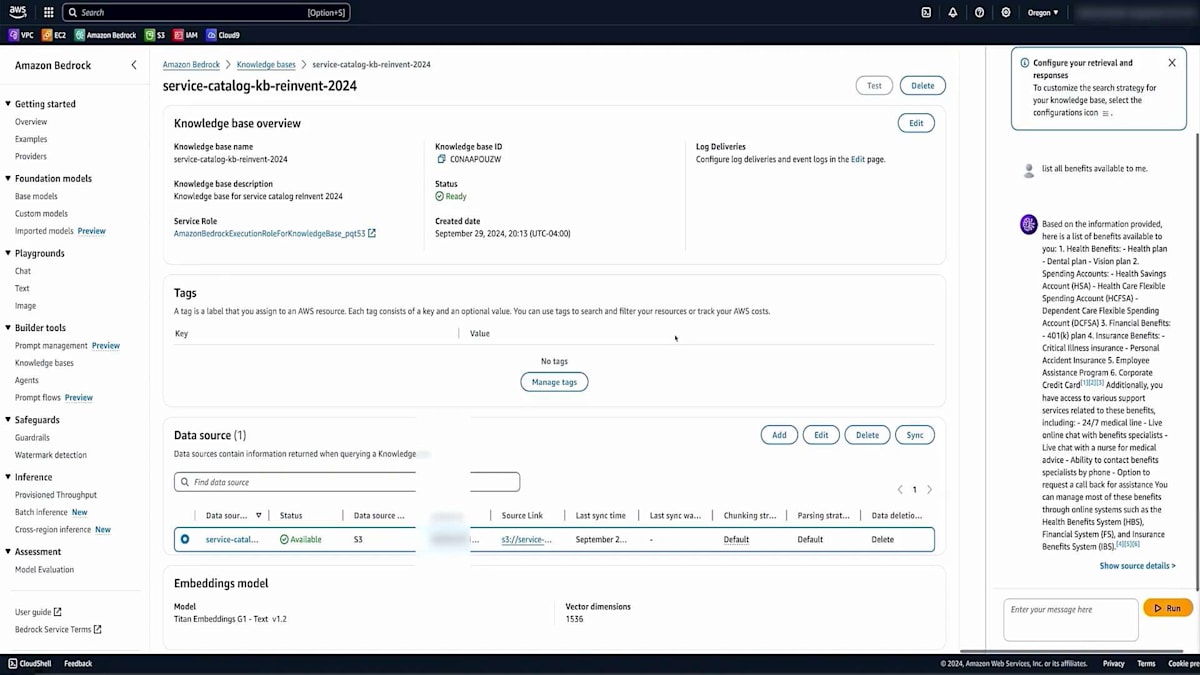This screenshot has width=1200, height=675.
Task: Open Overview in the sidebar
Action: pyautogui.click(x=31, y=122)
